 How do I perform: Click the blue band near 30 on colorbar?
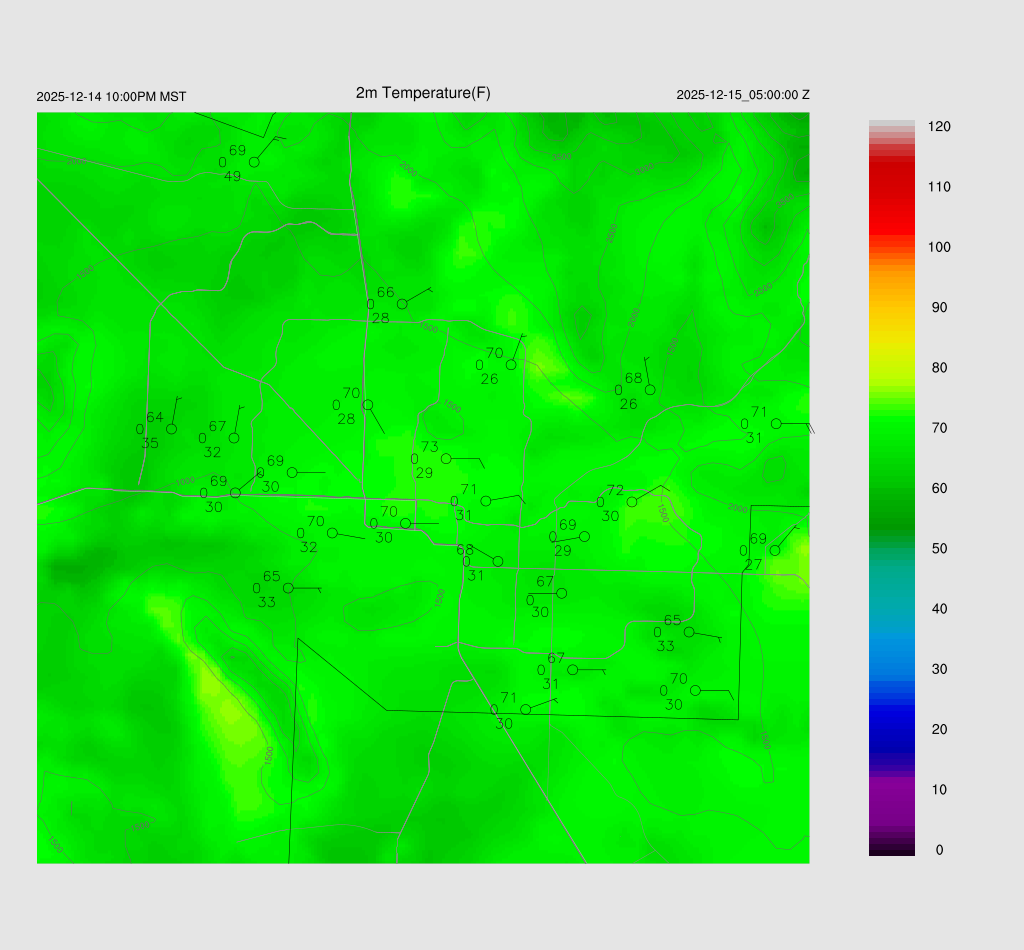[891, 668]
